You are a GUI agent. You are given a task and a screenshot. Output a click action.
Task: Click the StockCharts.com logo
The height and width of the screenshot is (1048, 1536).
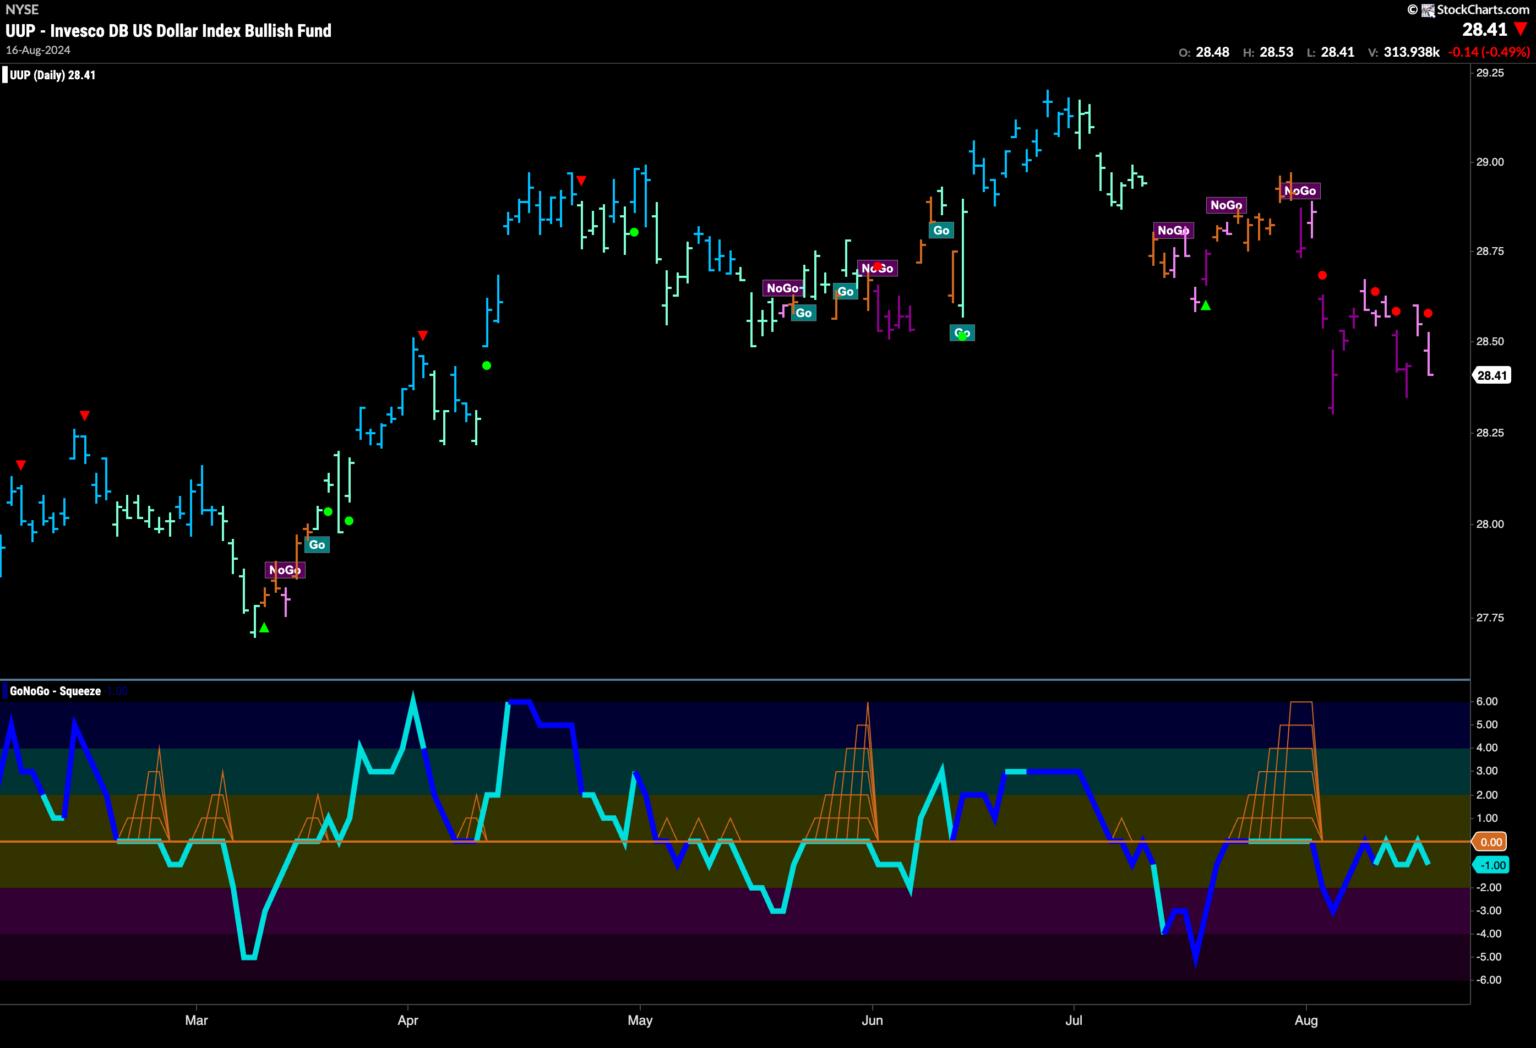click(1469, 9)
